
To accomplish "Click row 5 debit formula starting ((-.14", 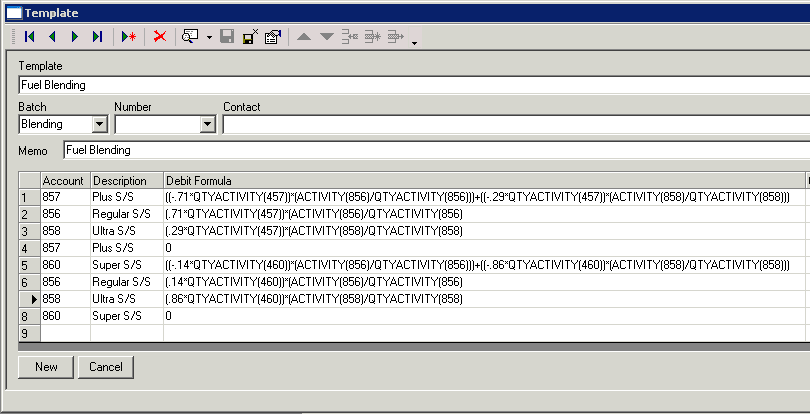I will (485, 265).
